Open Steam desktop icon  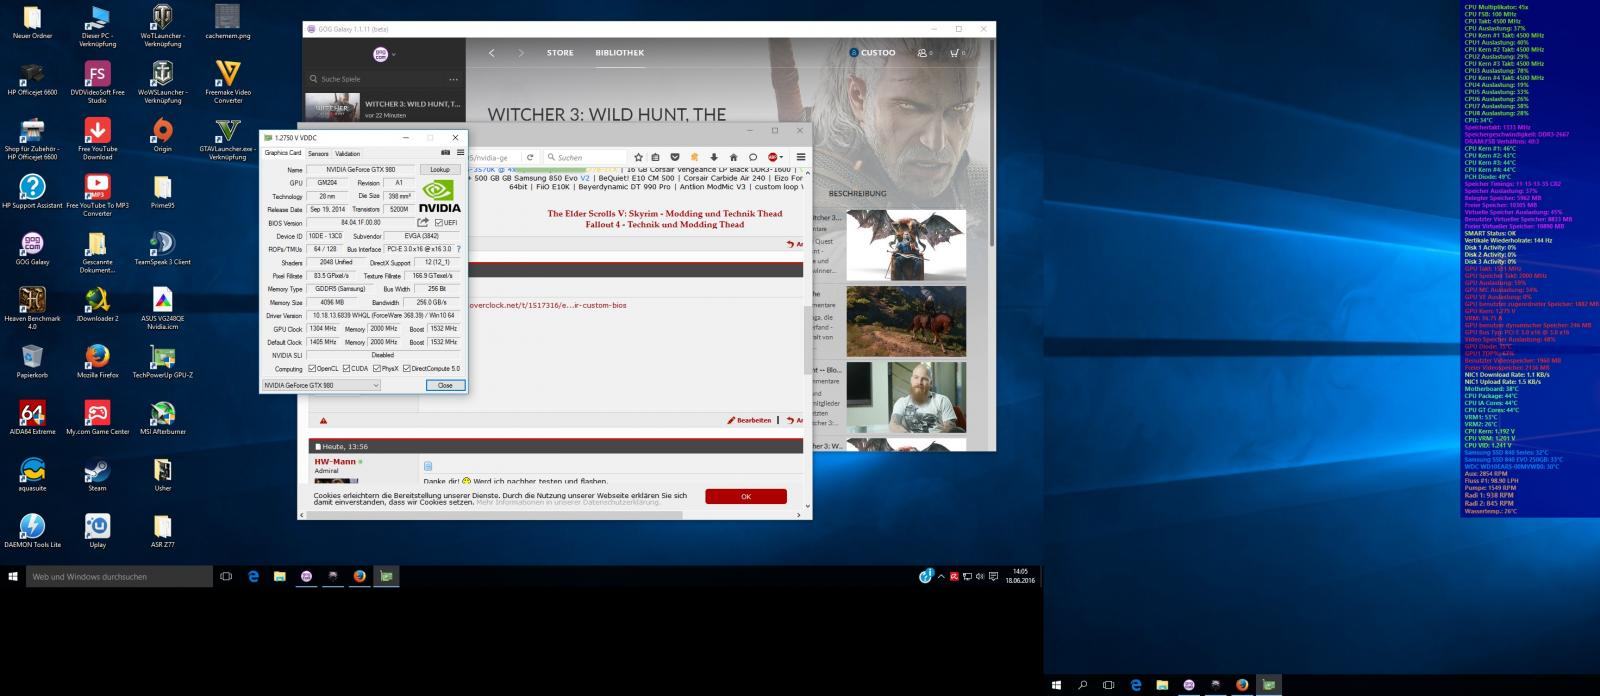[x=97, y=474]
